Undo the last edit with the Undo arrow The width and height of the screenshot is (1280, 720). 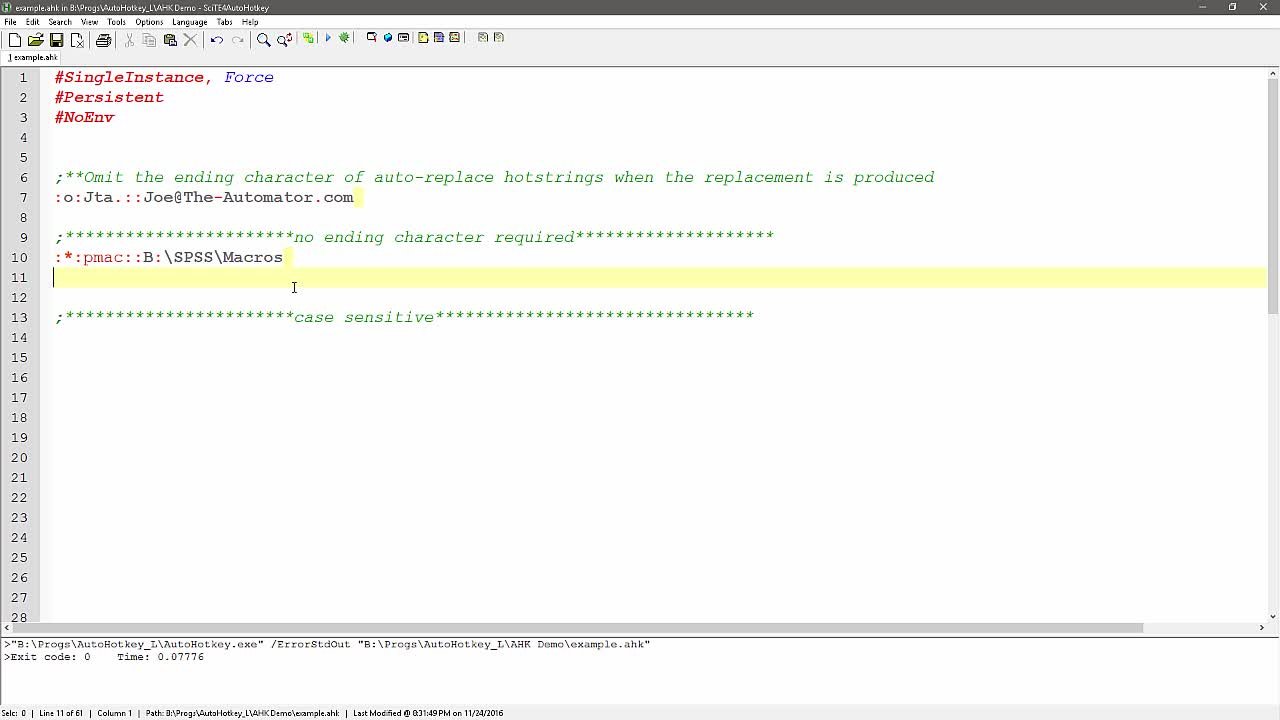(216, 40)
